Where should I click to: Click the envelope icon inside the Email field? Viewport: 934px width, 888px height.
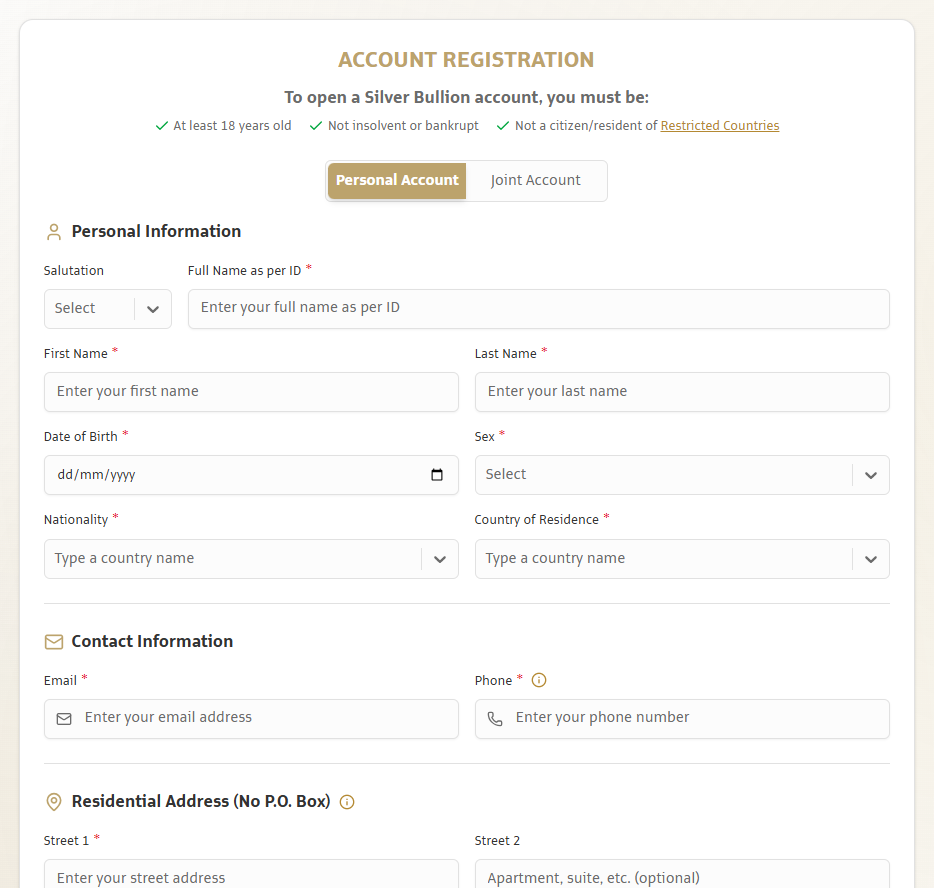tap(64, 719)
